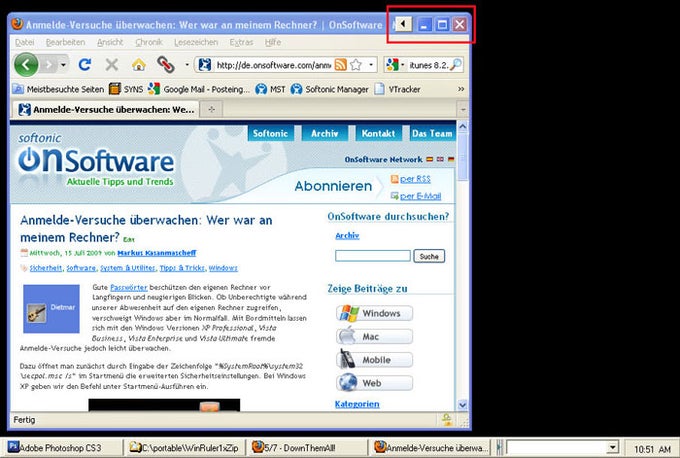This screenshot has width=680, height=458.
Task: Select the Anmelde-Versuche überwachen tab
Action: pyautogui.click(x=105, y=109)
